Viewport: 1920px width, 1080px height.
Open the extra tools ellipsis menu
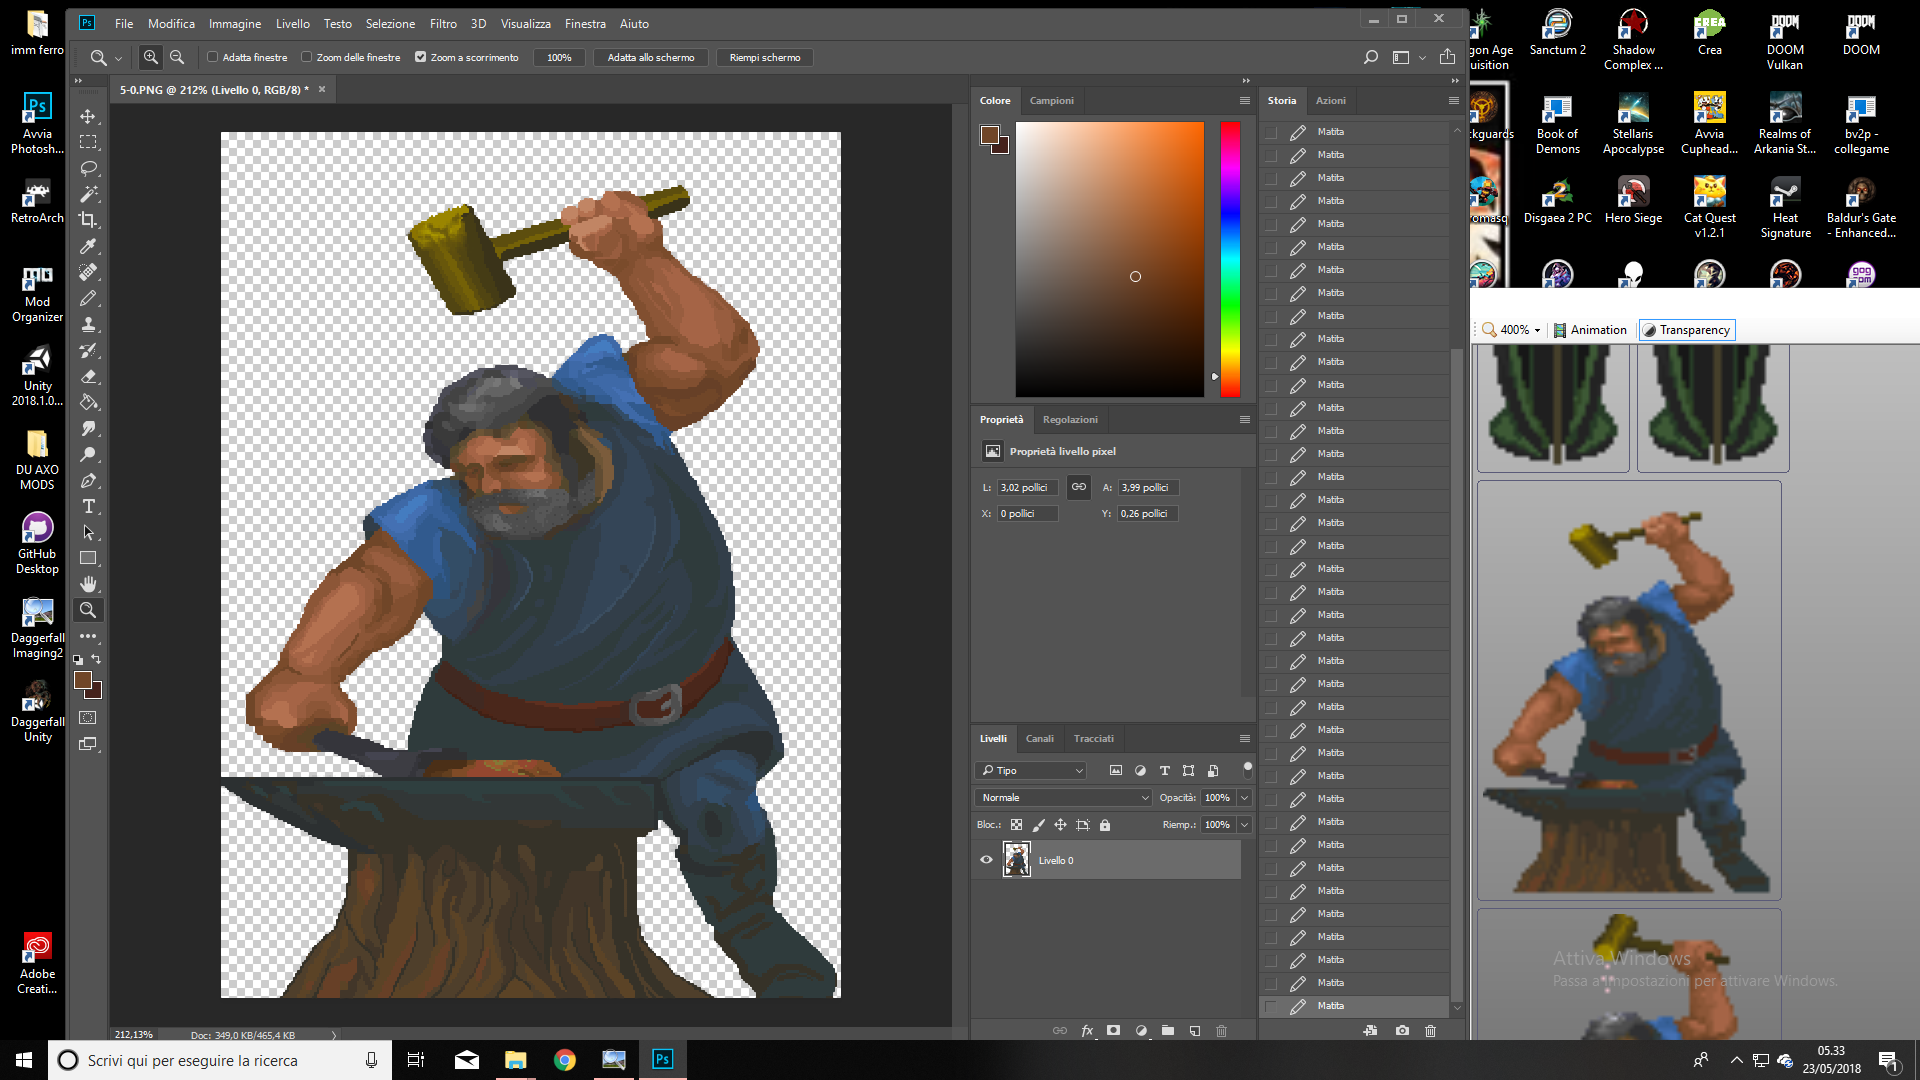click(x=88, y=636)
